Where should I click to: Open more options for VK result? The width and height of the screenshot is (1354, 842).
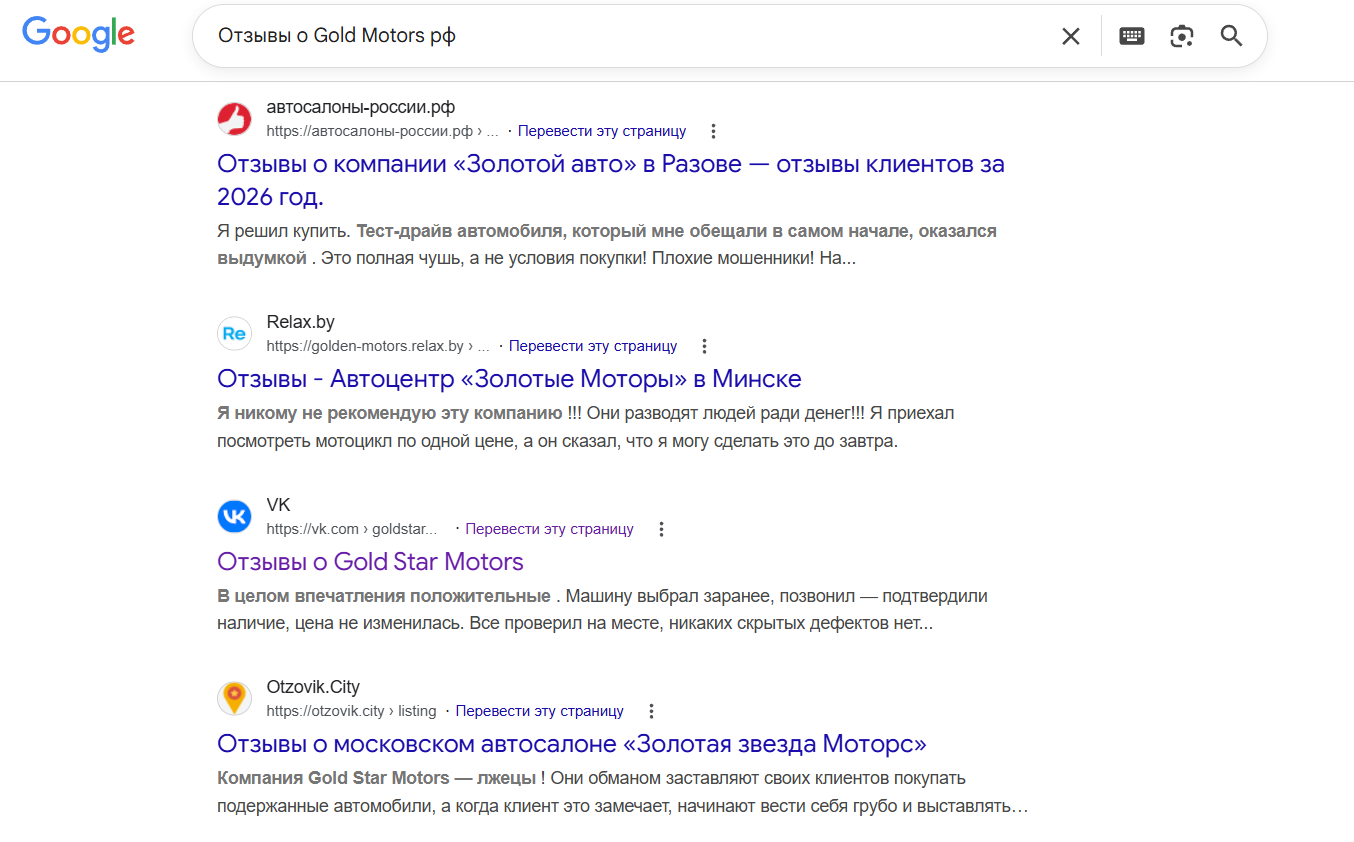pos(661,529)
